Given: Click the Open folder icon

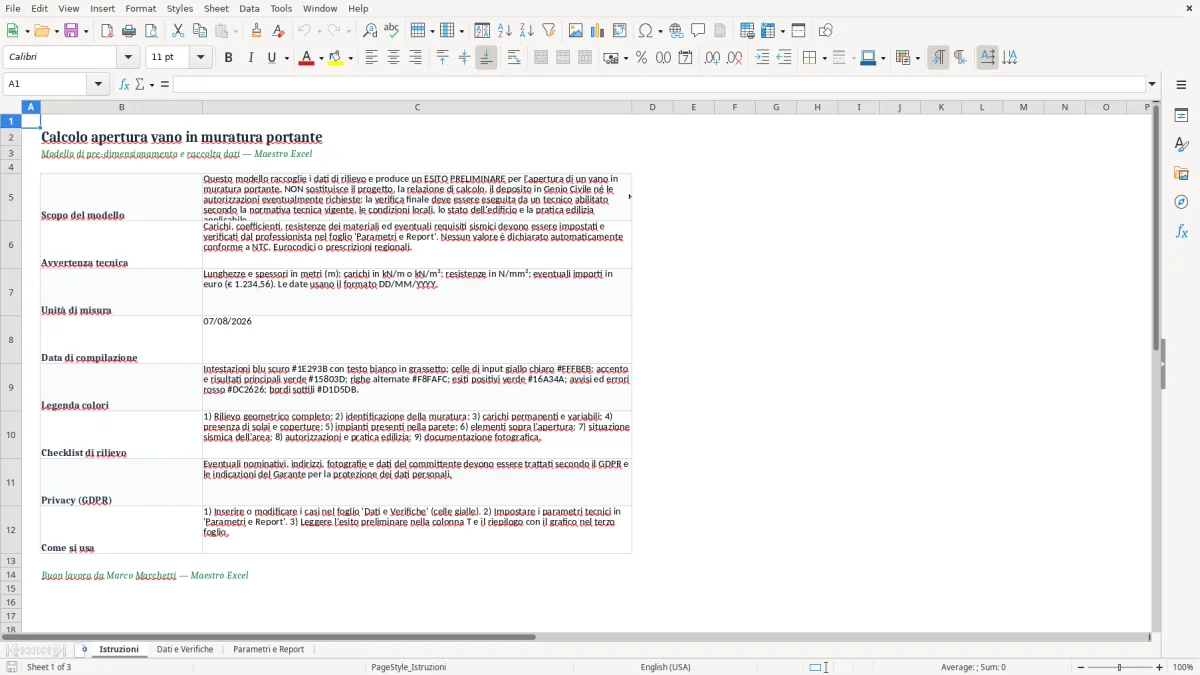Looking at the screenshot, I should [40, 31].
